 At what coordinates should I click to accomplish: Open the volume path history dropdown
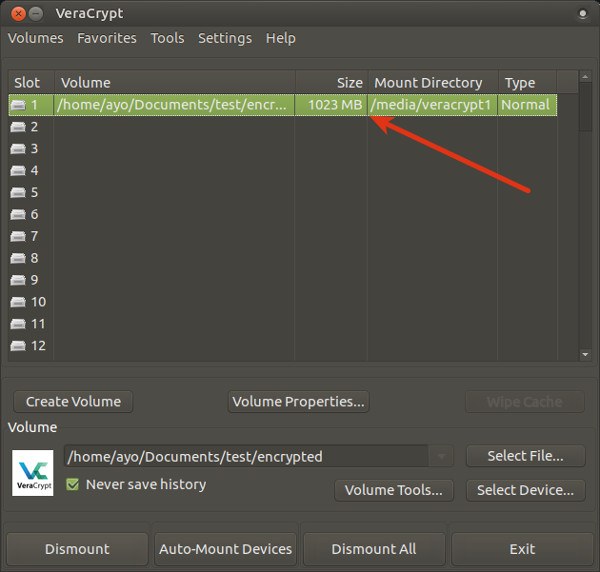[441, 456]
